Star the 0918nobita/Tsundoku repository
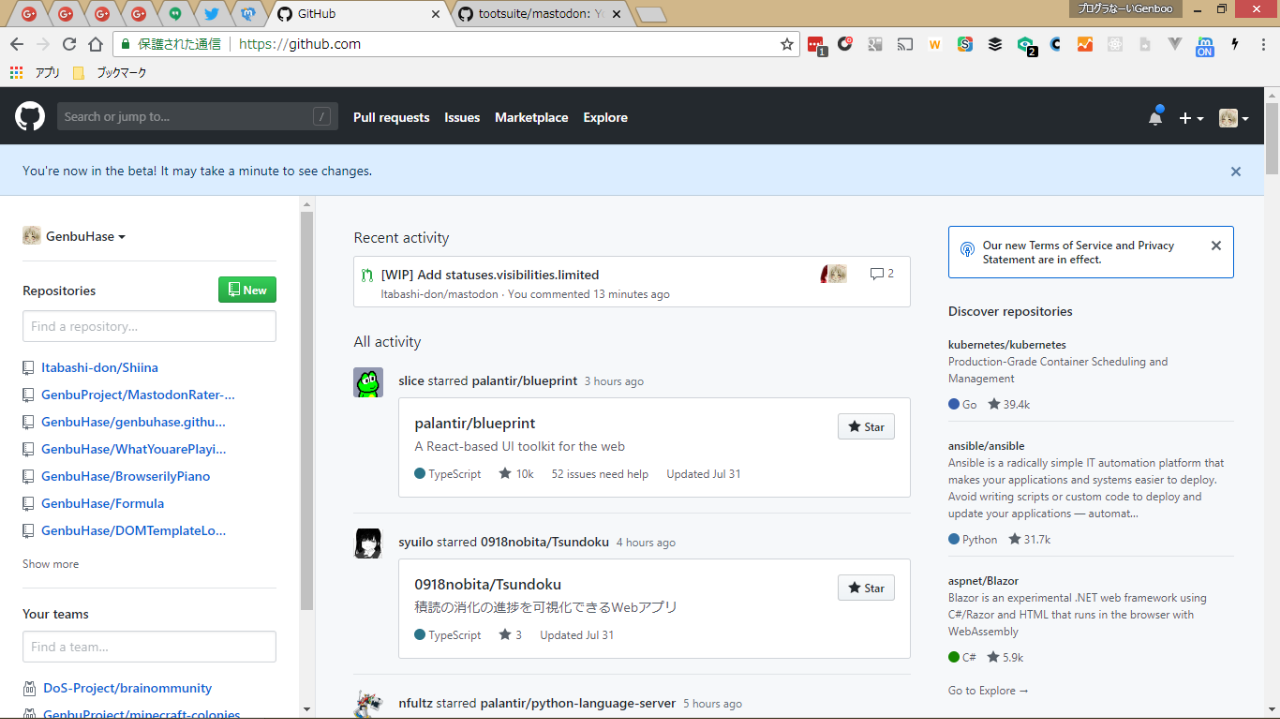Viewport: 1280px width, 719px height. pos(866,588)
